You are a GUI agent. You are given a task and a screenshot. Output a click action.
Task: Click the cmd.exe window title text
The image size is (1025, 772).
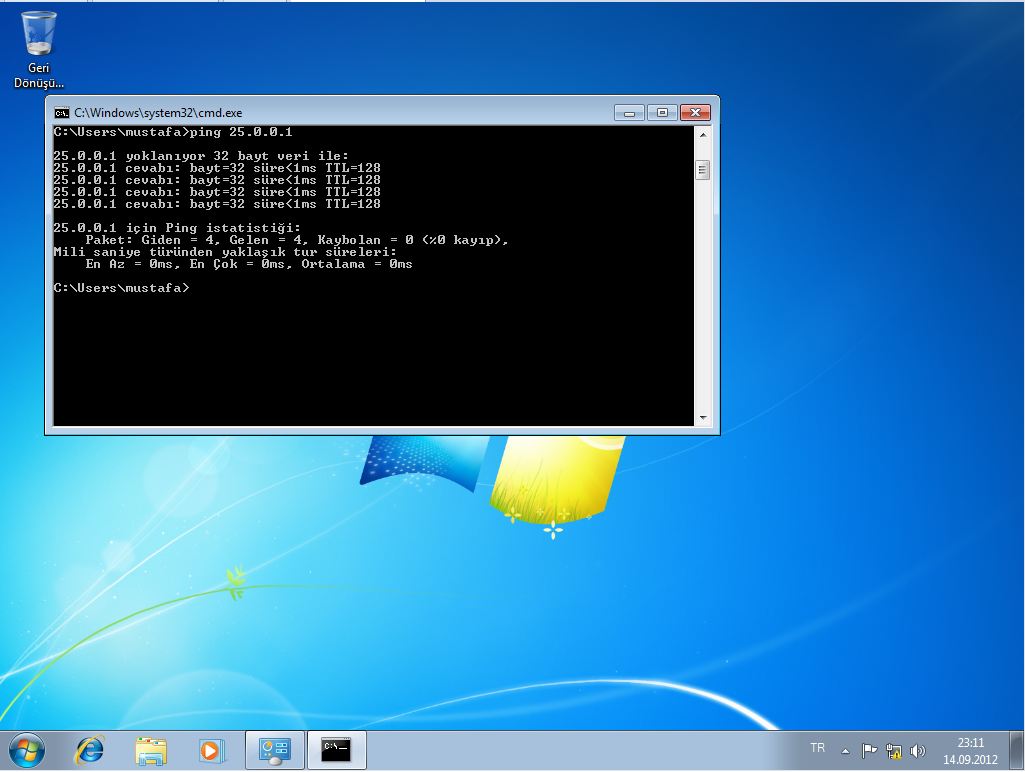click(x=158, y=113)
